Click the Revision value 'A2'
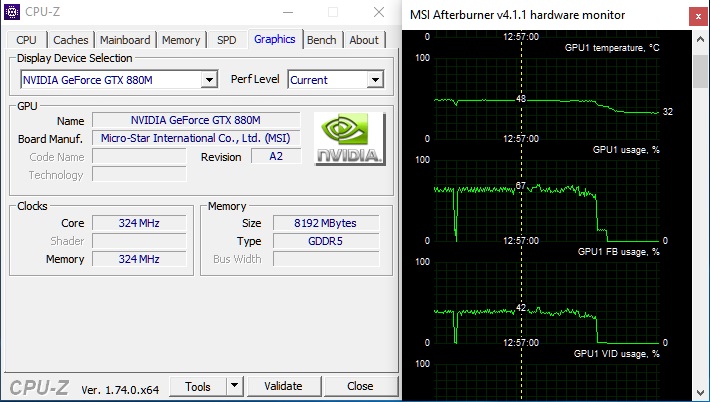The height and width of the screenshot is (402, 711). pos(276,156)
